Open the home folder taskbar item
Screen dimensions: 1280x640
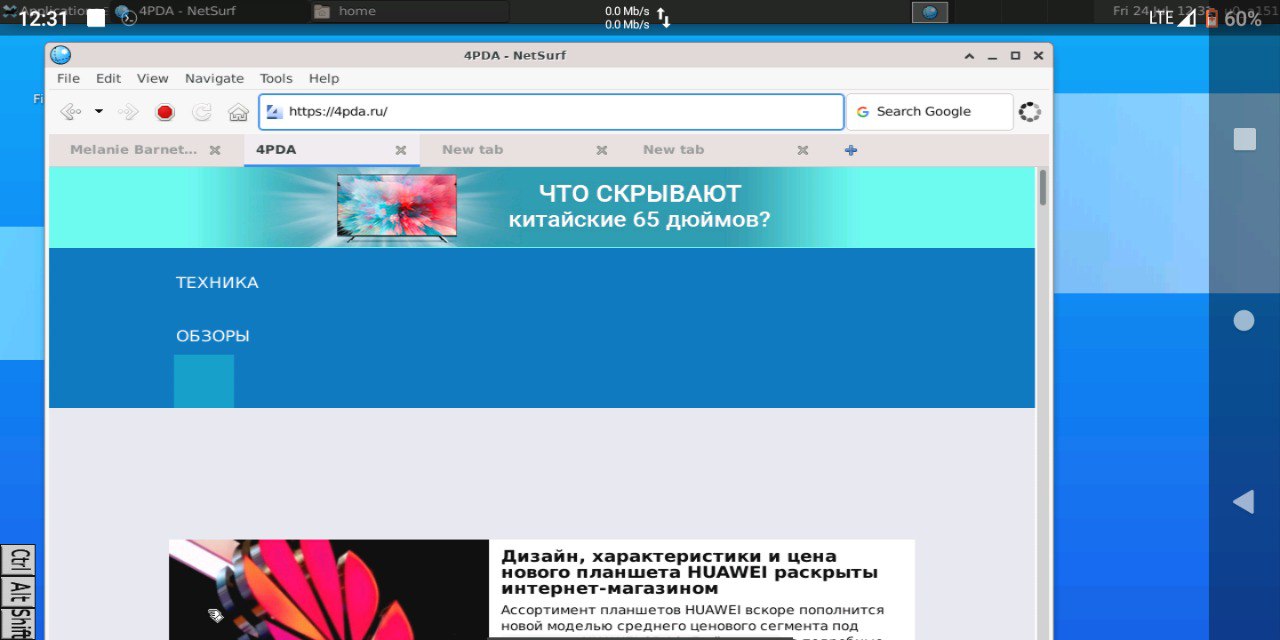[x=409, y=12]
